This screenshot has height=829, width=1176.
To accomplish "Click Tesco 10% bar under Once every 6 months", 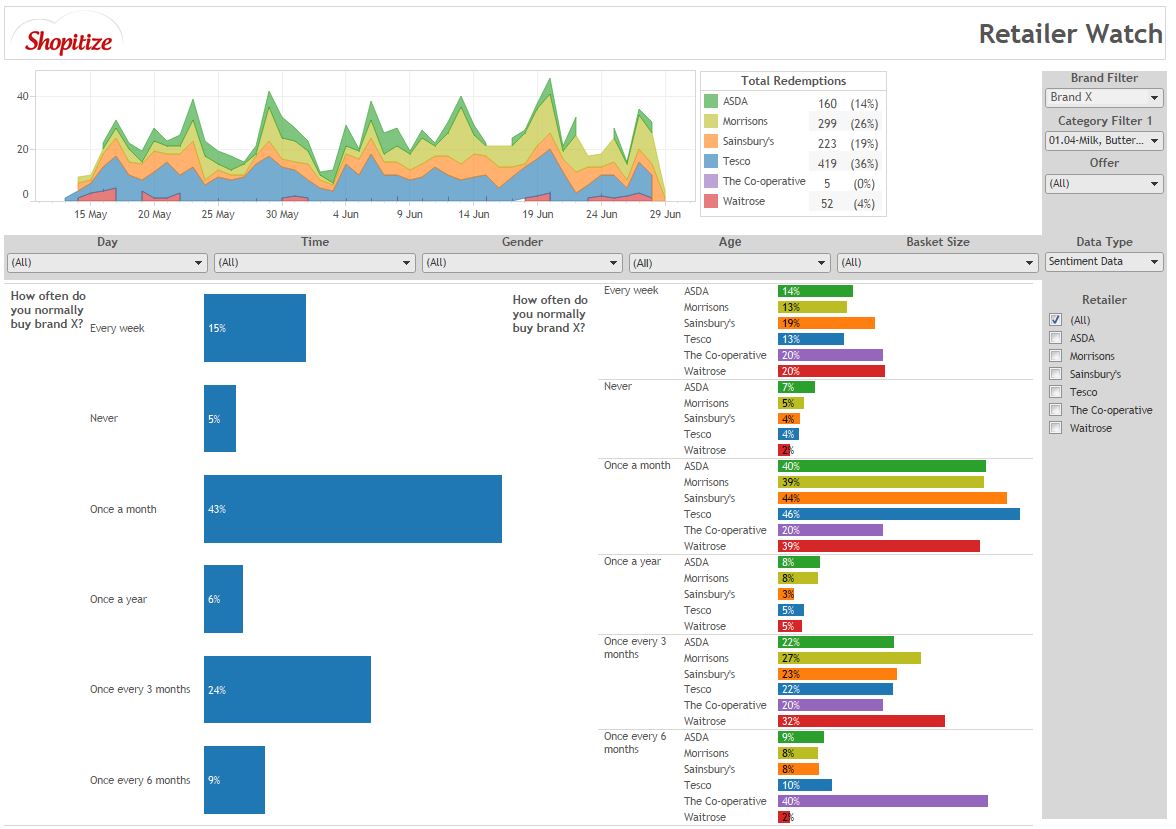I will click(x=805, y=785).
